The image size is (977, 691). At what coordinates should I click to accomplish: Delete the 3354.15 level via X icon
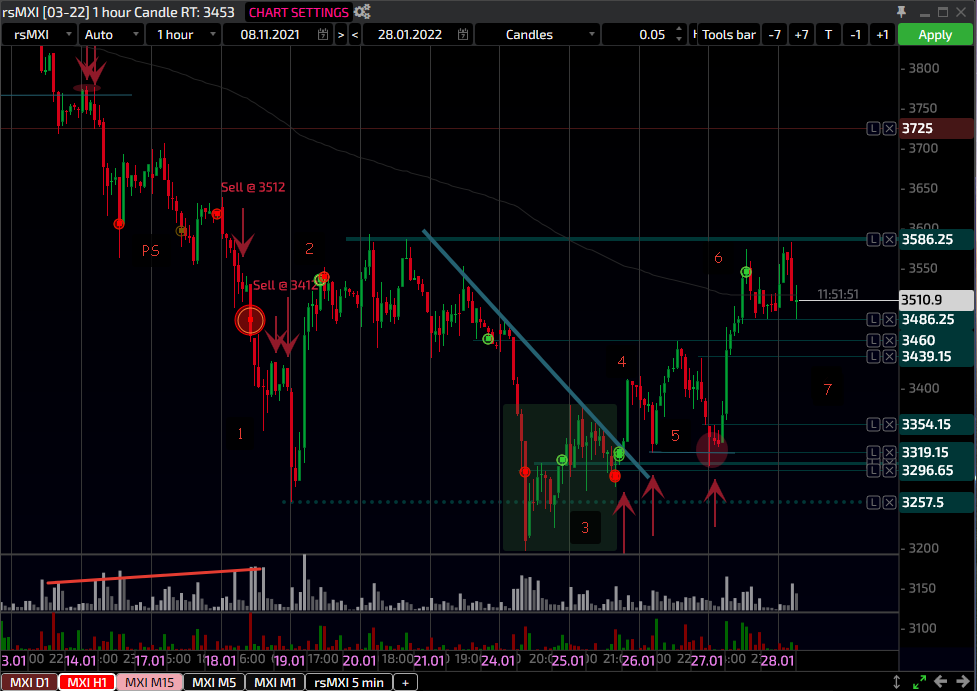point(890,424)
